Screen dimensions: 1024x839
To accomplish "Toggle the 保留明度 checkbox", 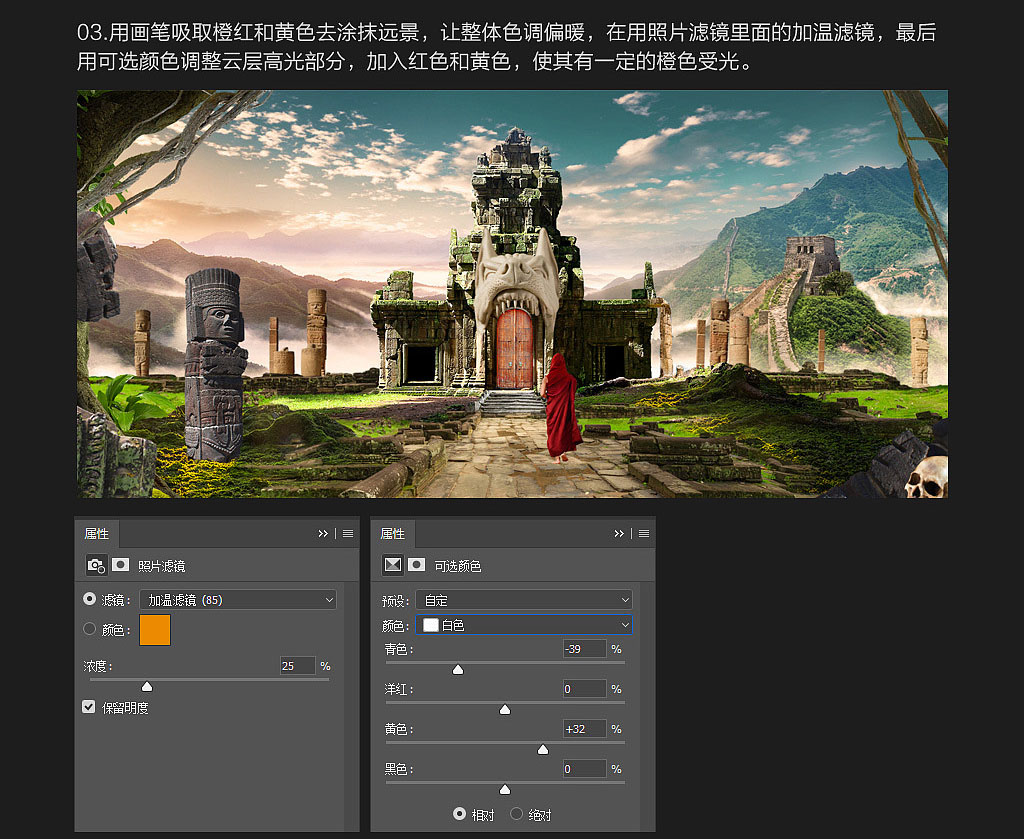I will coord(89,707).
